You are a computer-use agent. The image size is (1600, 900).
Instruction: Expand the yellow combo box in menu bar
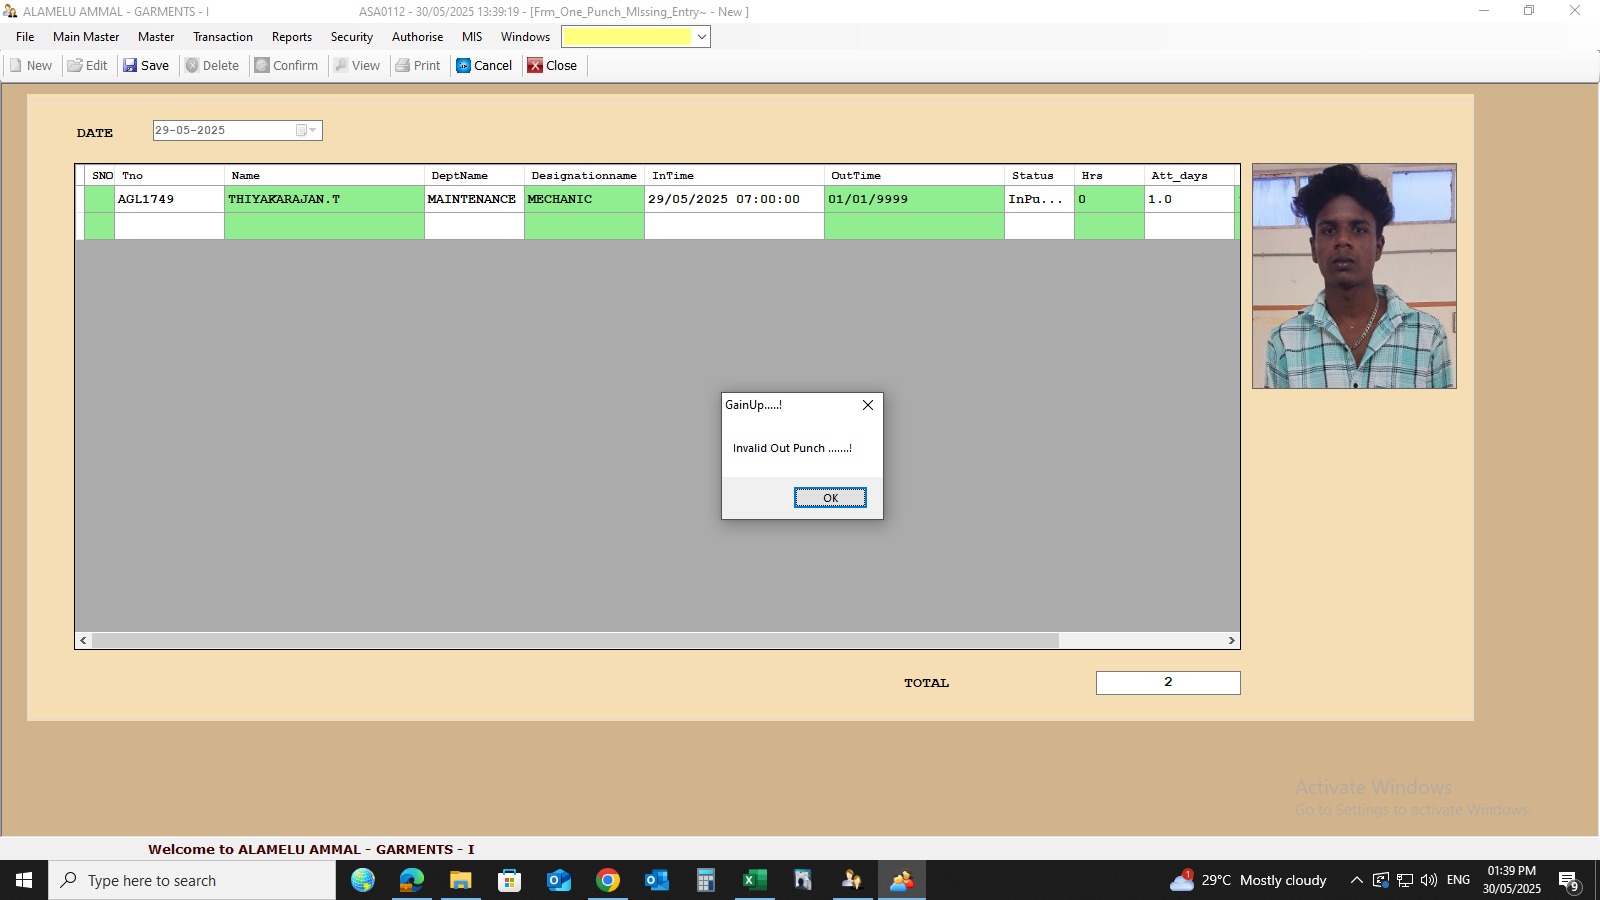(701, 37)
